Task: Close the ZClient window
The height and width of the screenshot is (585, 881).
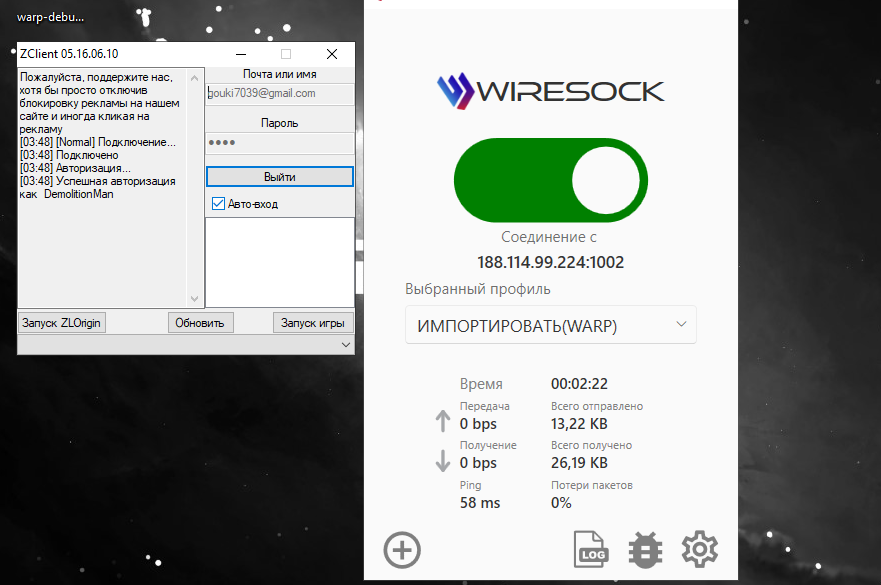Action: click(x=332, y=54)
